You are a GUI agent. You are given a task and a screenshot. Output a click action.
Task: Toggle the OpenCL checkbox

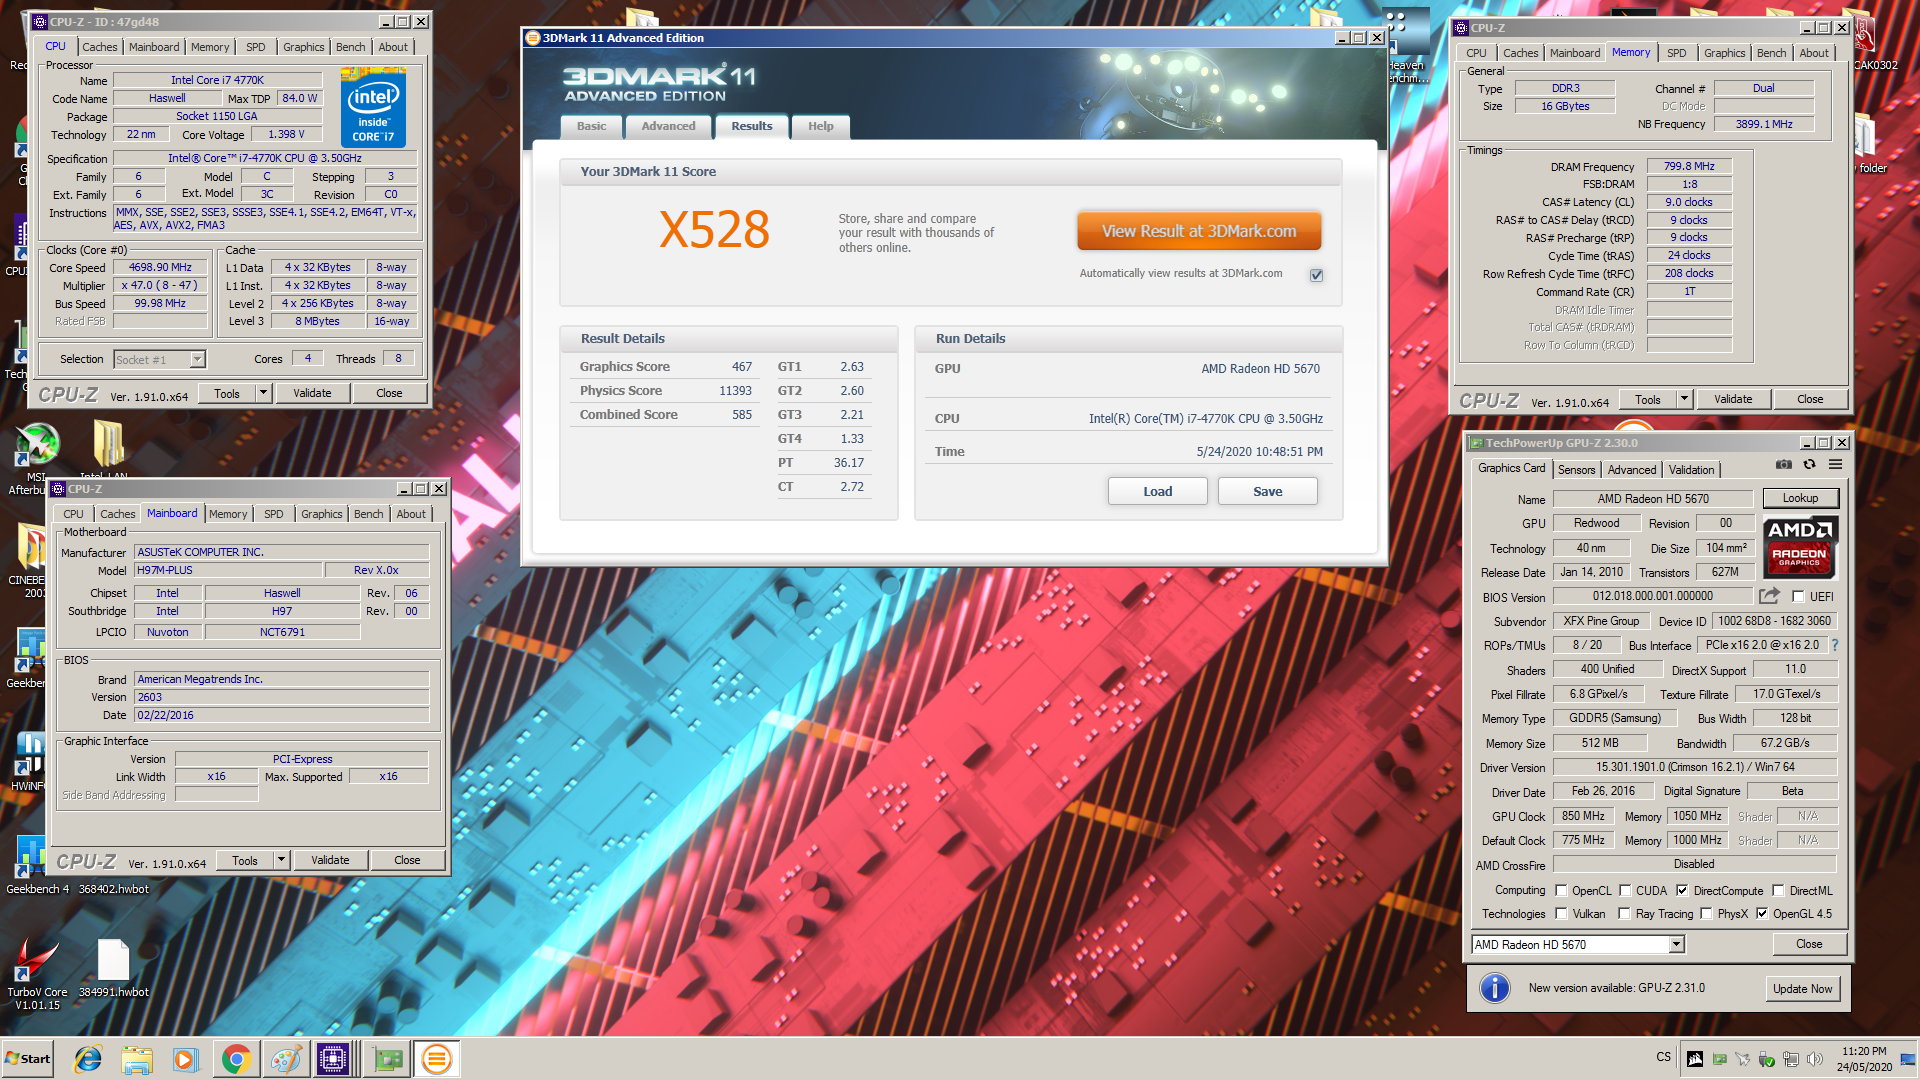coord(1561,891)
